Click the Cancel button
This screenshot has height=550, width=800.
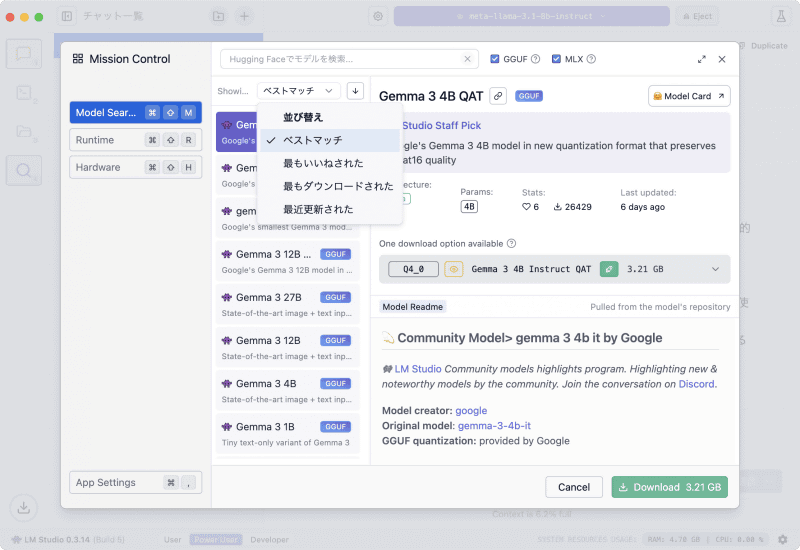pos(573,487)
